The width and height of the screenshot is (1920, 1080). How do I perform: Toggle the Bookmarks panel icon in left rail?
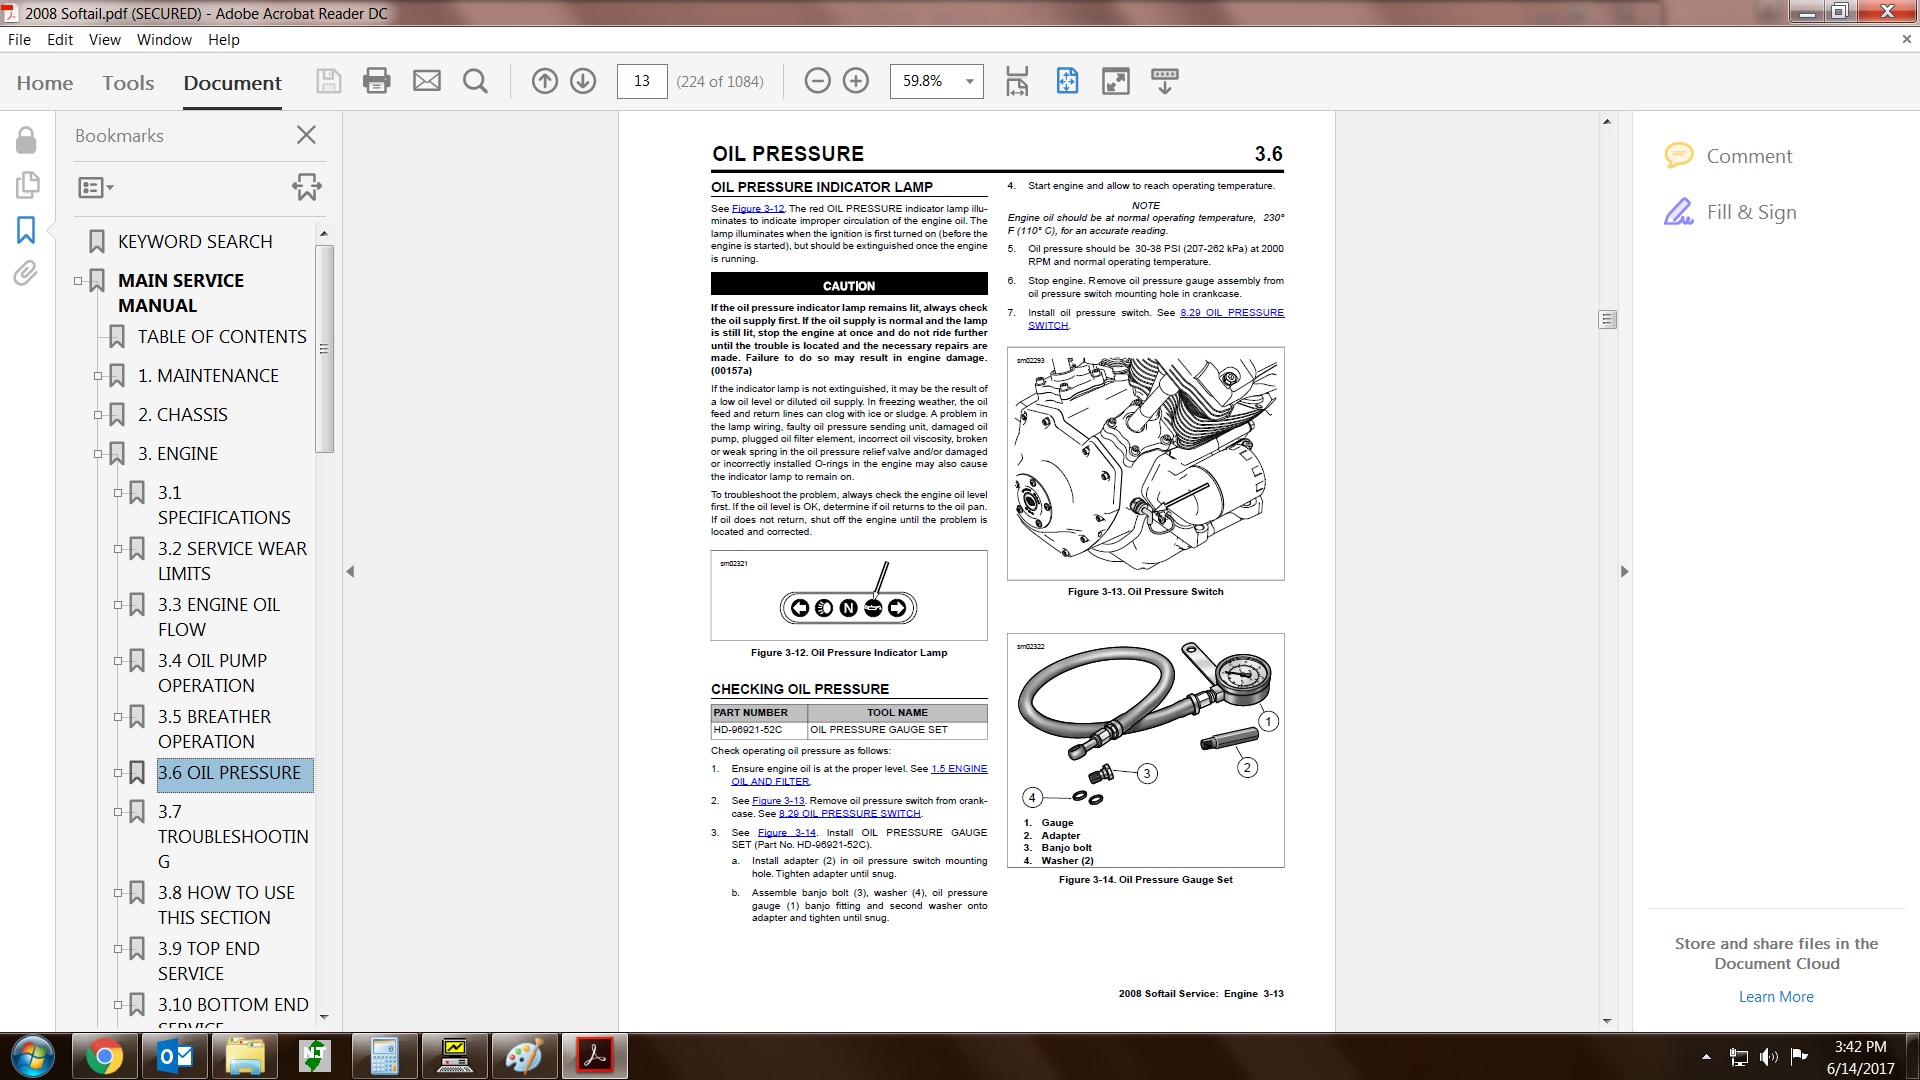(x=26, y=230)
